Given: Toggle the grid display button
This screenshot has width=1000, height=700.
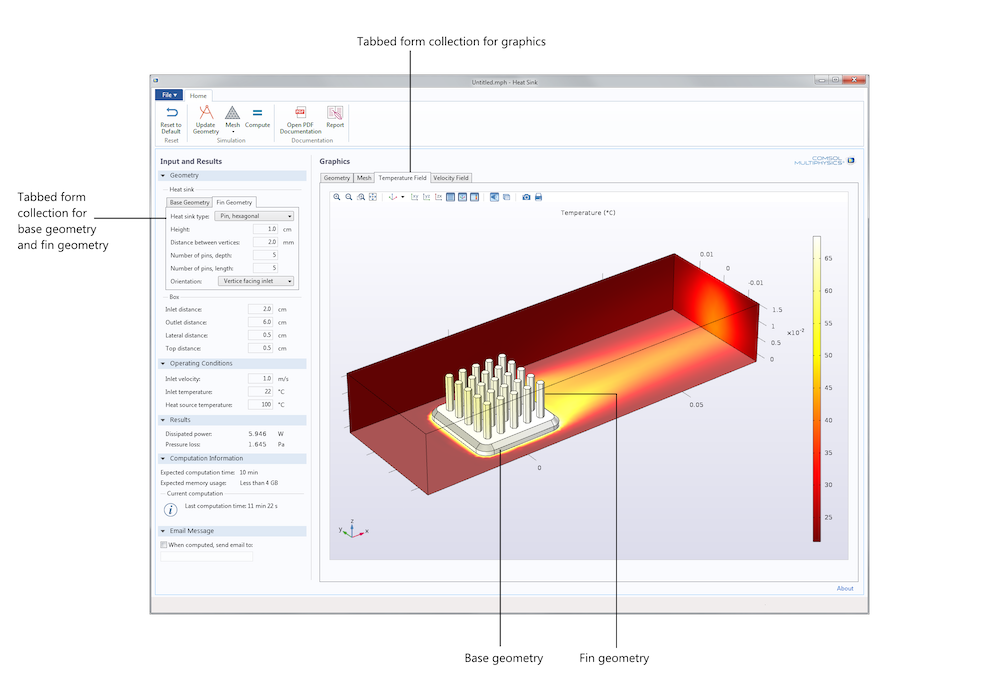Looking at the screenshot, I should [450, 197].
